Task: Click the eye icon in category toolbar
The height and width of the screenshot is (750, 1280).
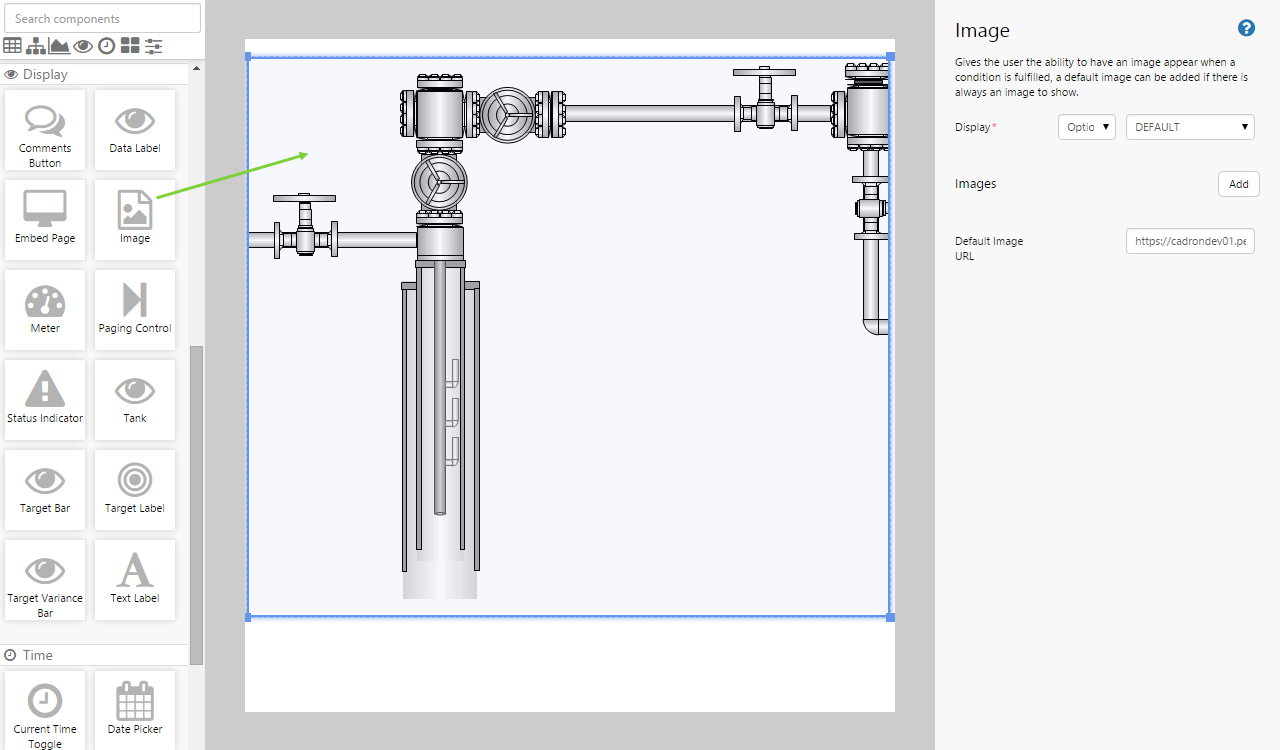Action: pyautogui.click(x=83, y=46)
